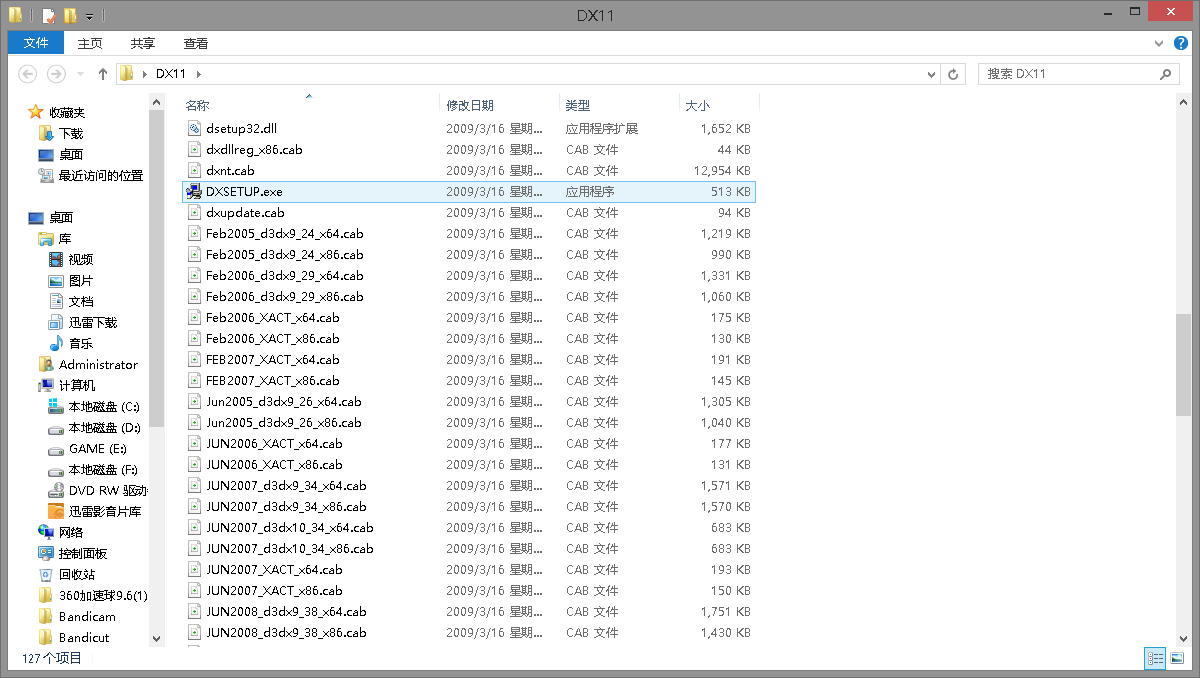This screenshot has height=678, width=1200.
Task: Click the file list vertical scrollbar thumb
Action: pos(1183,364)
